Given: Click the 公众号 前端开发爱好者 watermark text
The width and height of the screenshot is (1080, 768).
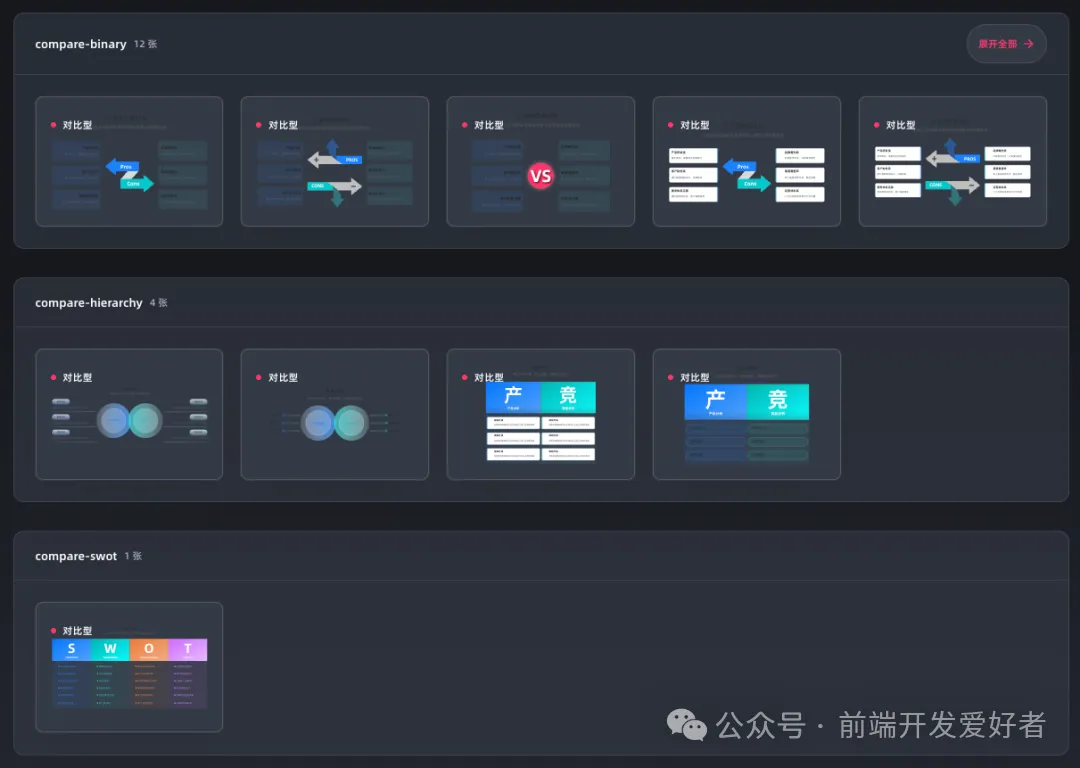Looking at the screenshot, I should tap(881, 725).
